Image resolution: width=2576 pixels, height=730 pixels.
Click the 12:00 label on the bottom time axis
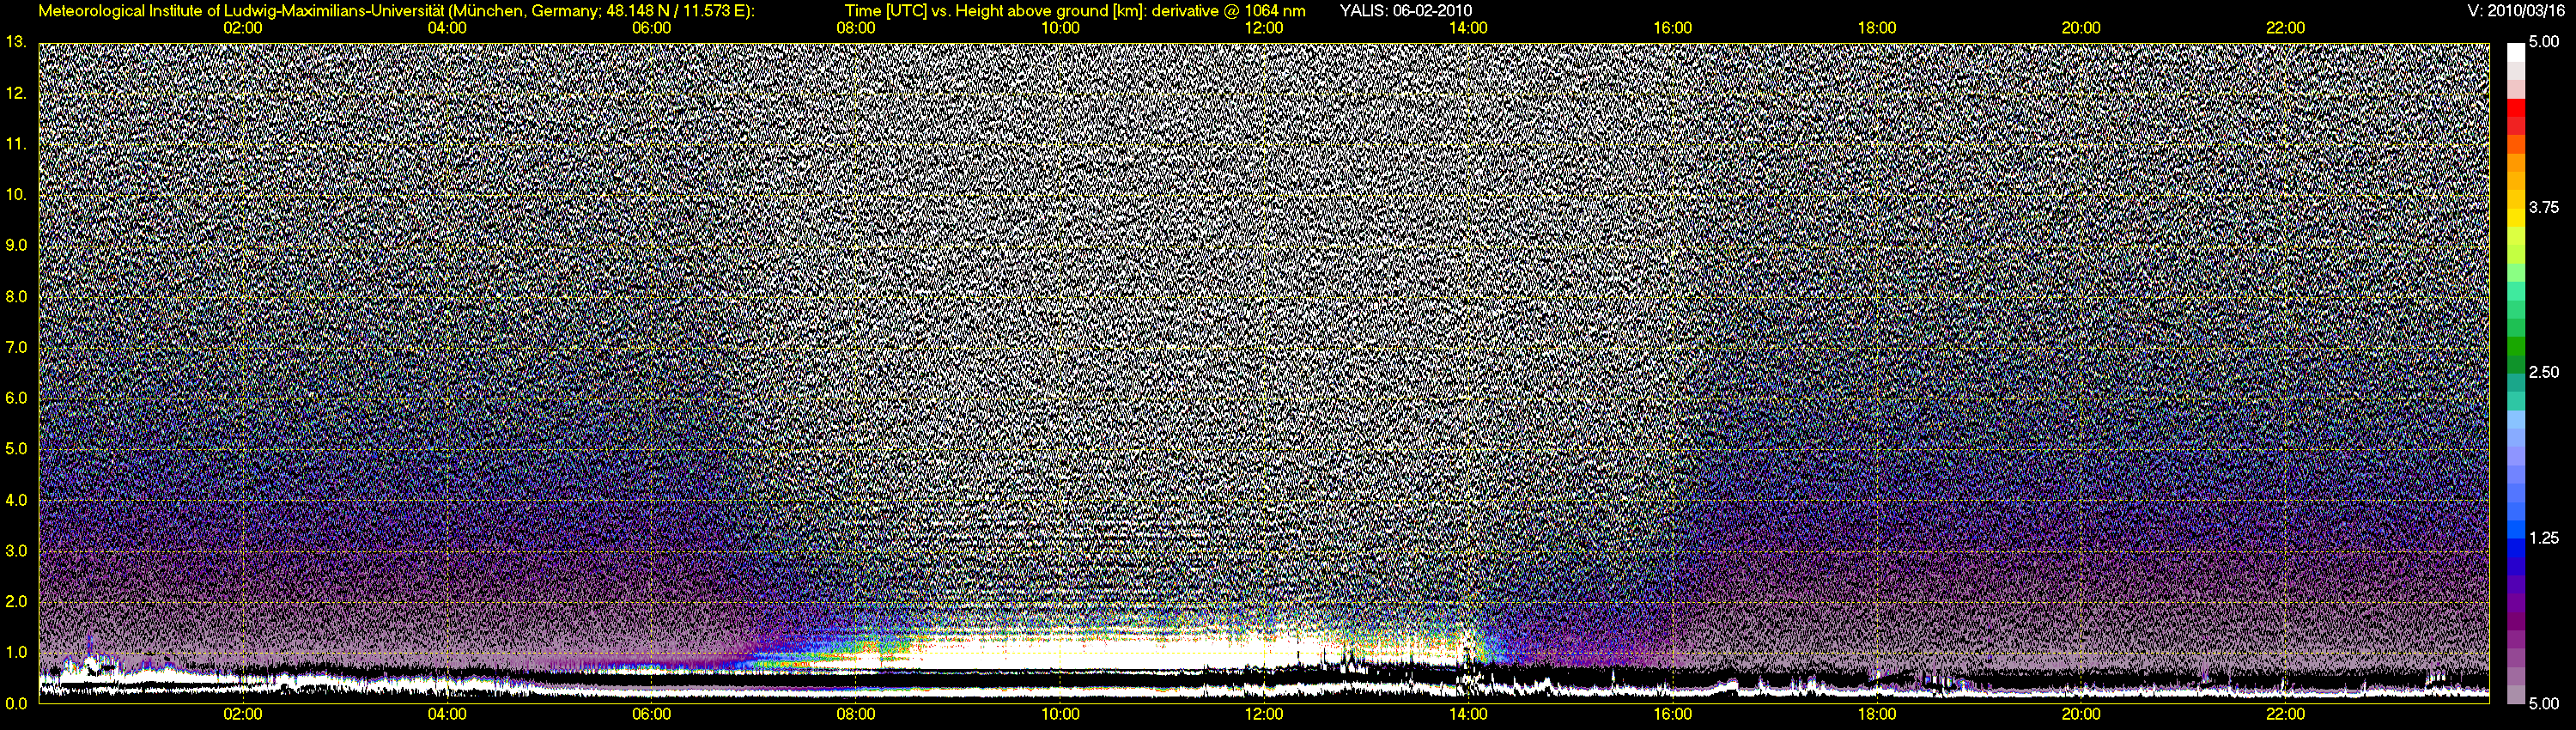(x=1264, y=714)
